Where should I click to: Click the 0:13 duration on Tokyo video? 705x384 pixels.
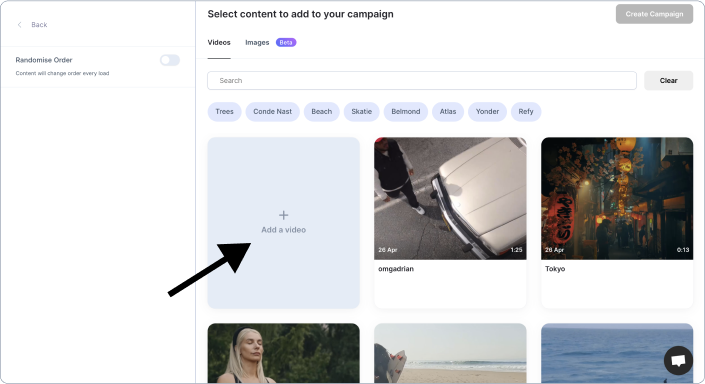click(x=683, y=250)
